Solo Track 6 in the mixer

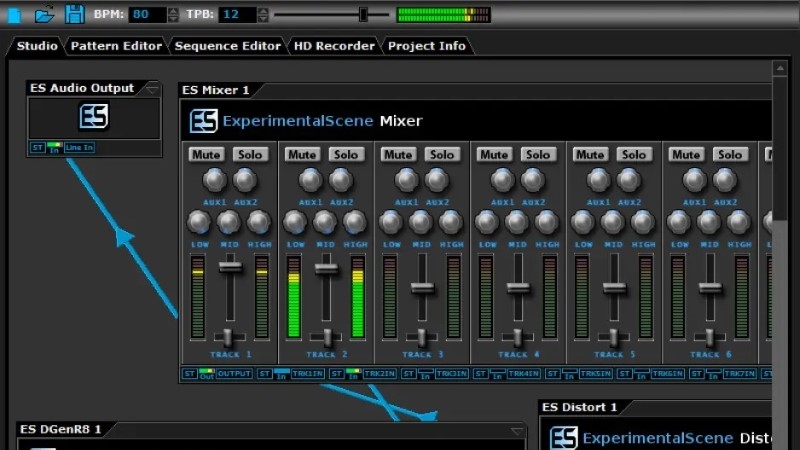[730, 155]
